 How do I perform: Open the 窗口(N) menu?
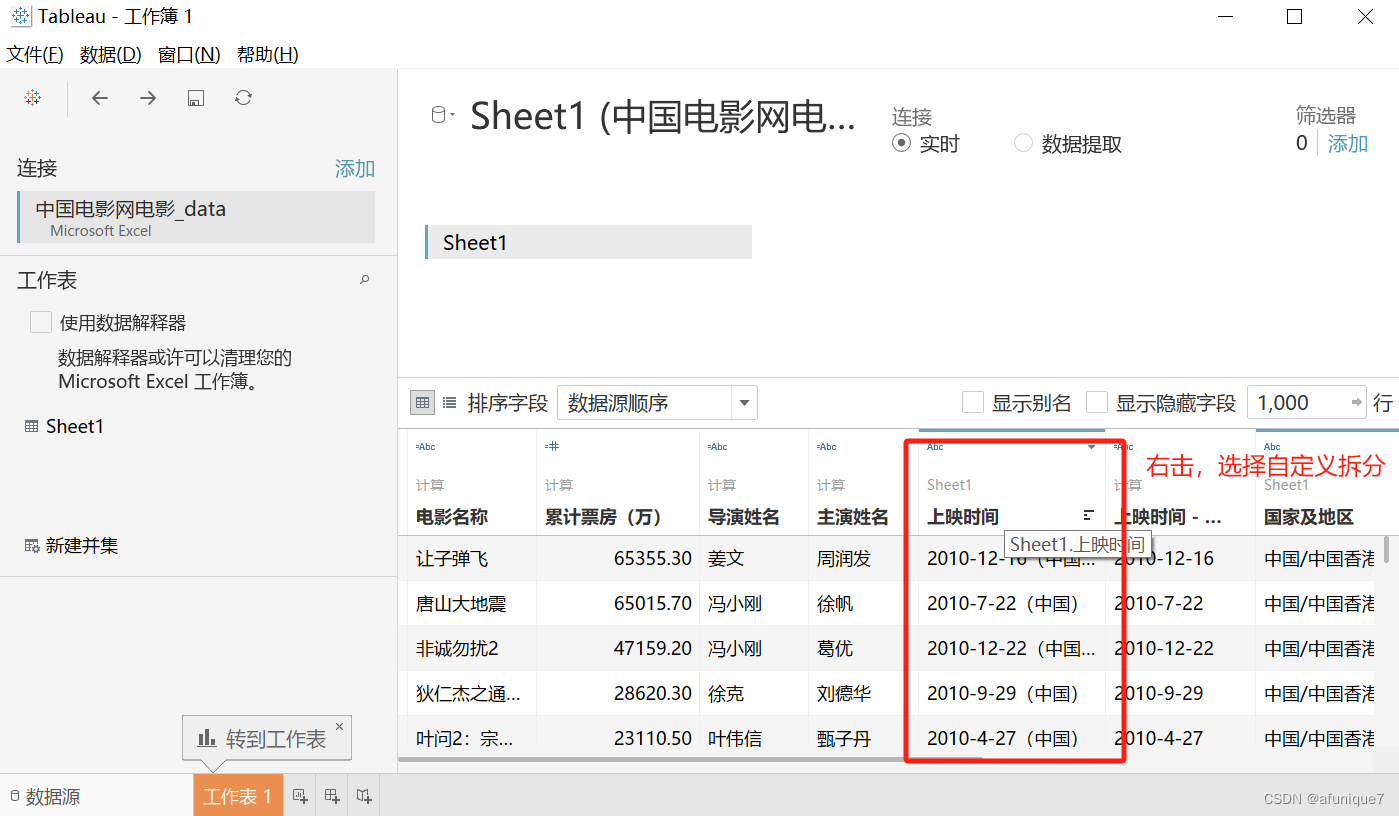click(189, 54)
